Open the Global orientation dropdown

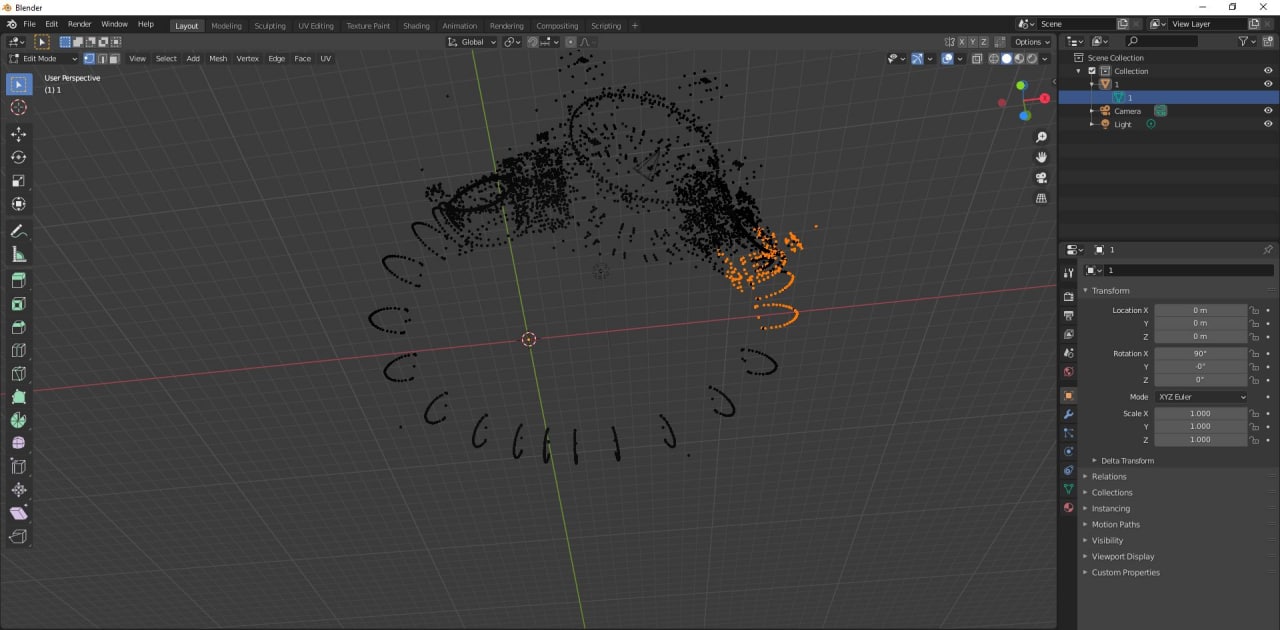point(471,42)
